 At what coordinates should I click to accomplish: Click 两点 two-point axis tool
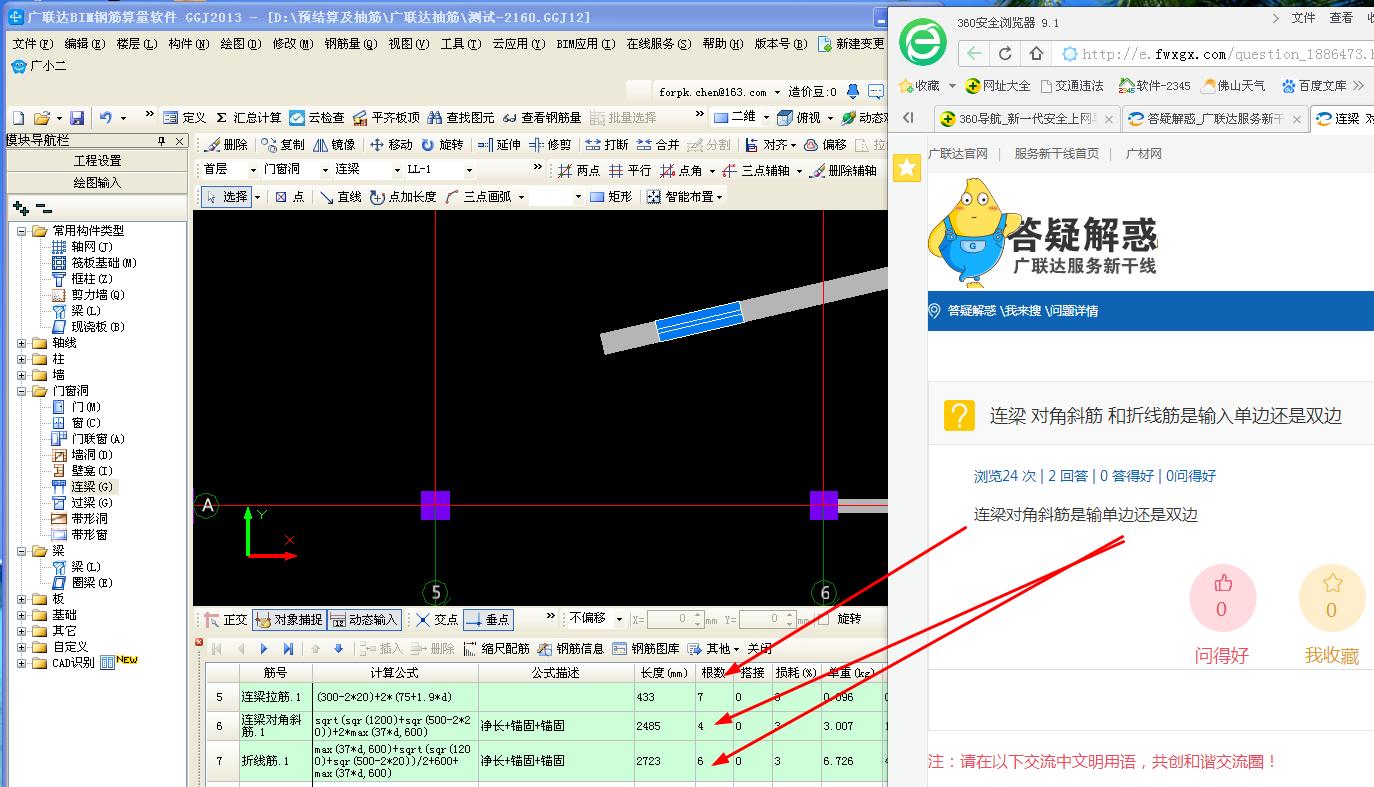(579, 171)
